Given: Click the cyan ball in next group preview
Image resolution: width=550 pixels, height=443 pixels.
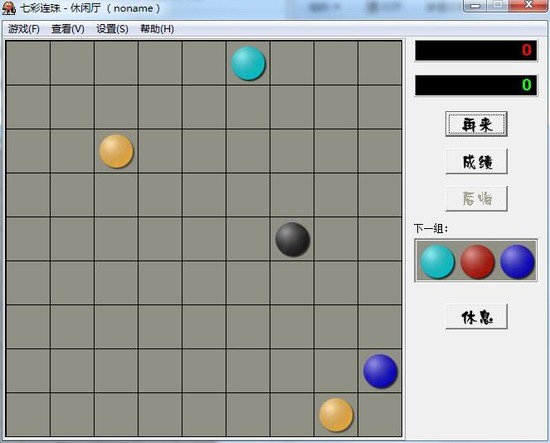Looking at the screenshot, I should (x=437, y=262).
